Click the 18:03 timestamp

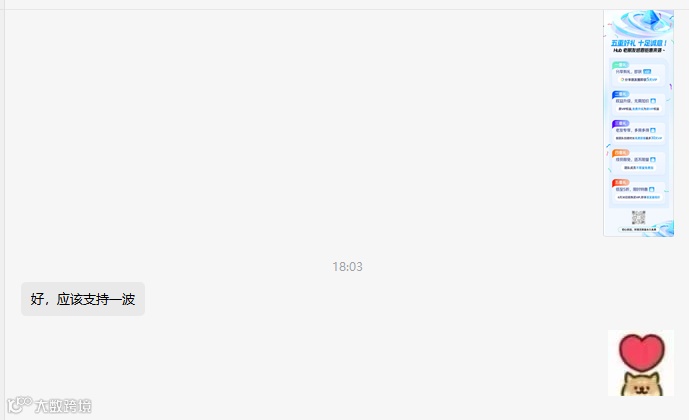coord(347,267)
